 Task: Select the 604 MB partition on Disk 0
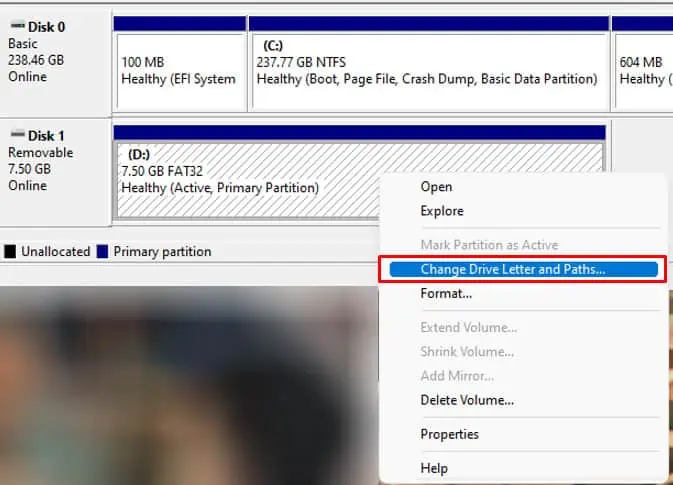pyautogui.click(x=643, y=64)
